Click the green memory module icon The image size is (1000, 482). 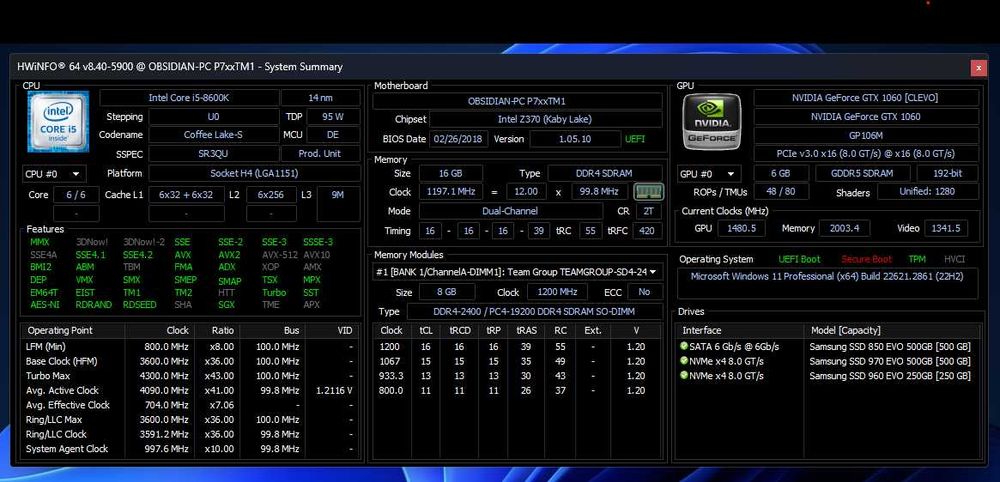pyautogui.click(x=649, y=191)
